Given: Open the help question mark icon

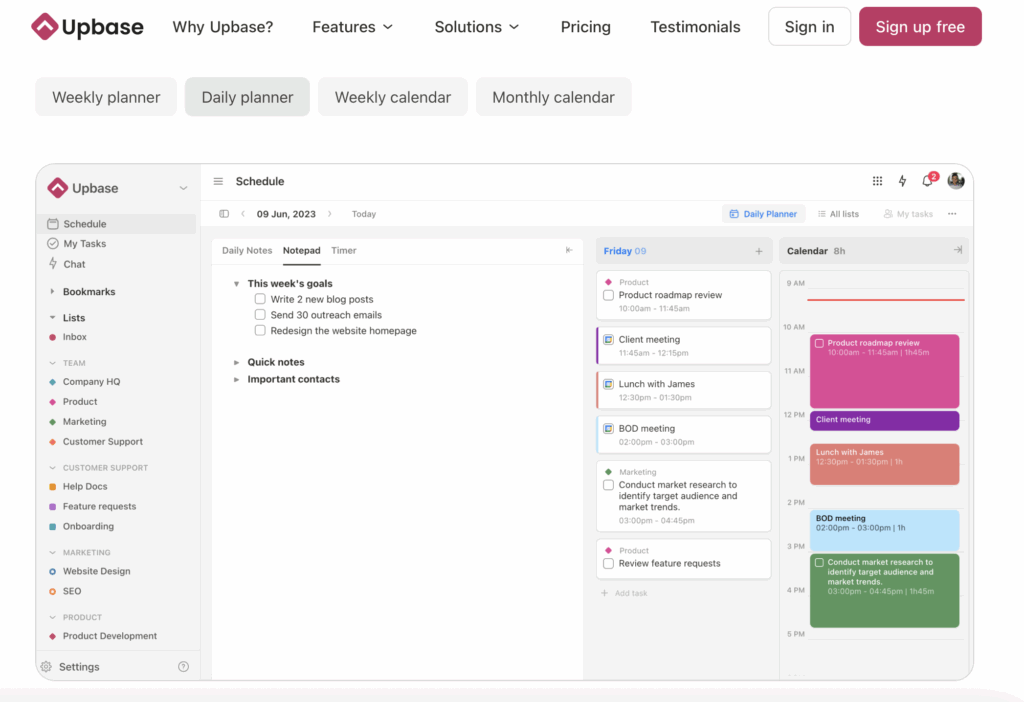Looking at the screenshot, I should point(184,667).
